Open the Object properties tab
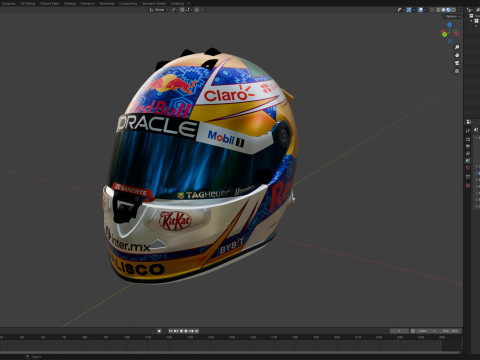480x360 pixels. pyautogui.click(x=468, y=177)
